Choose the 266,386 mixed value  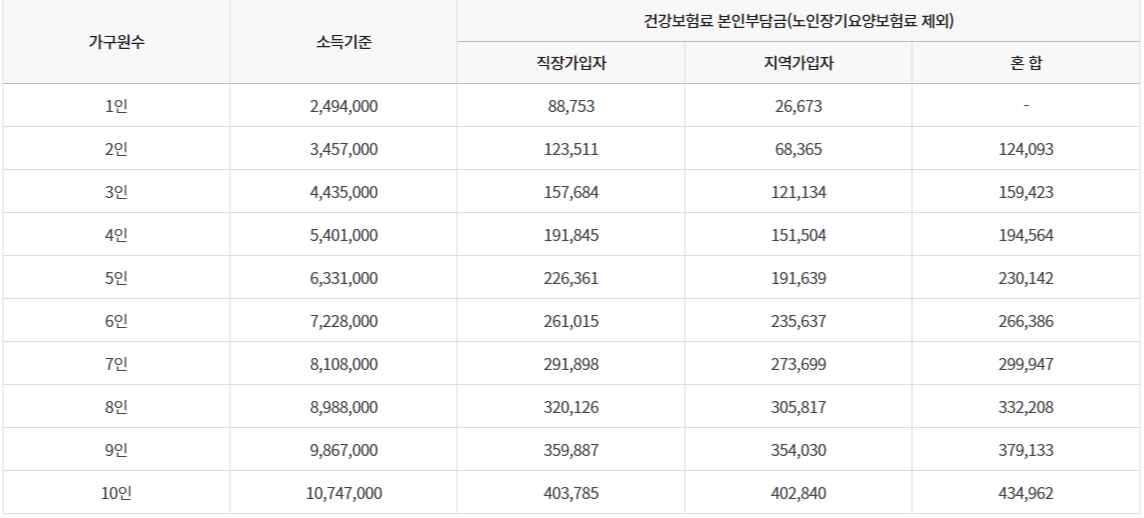point(1026,322)
